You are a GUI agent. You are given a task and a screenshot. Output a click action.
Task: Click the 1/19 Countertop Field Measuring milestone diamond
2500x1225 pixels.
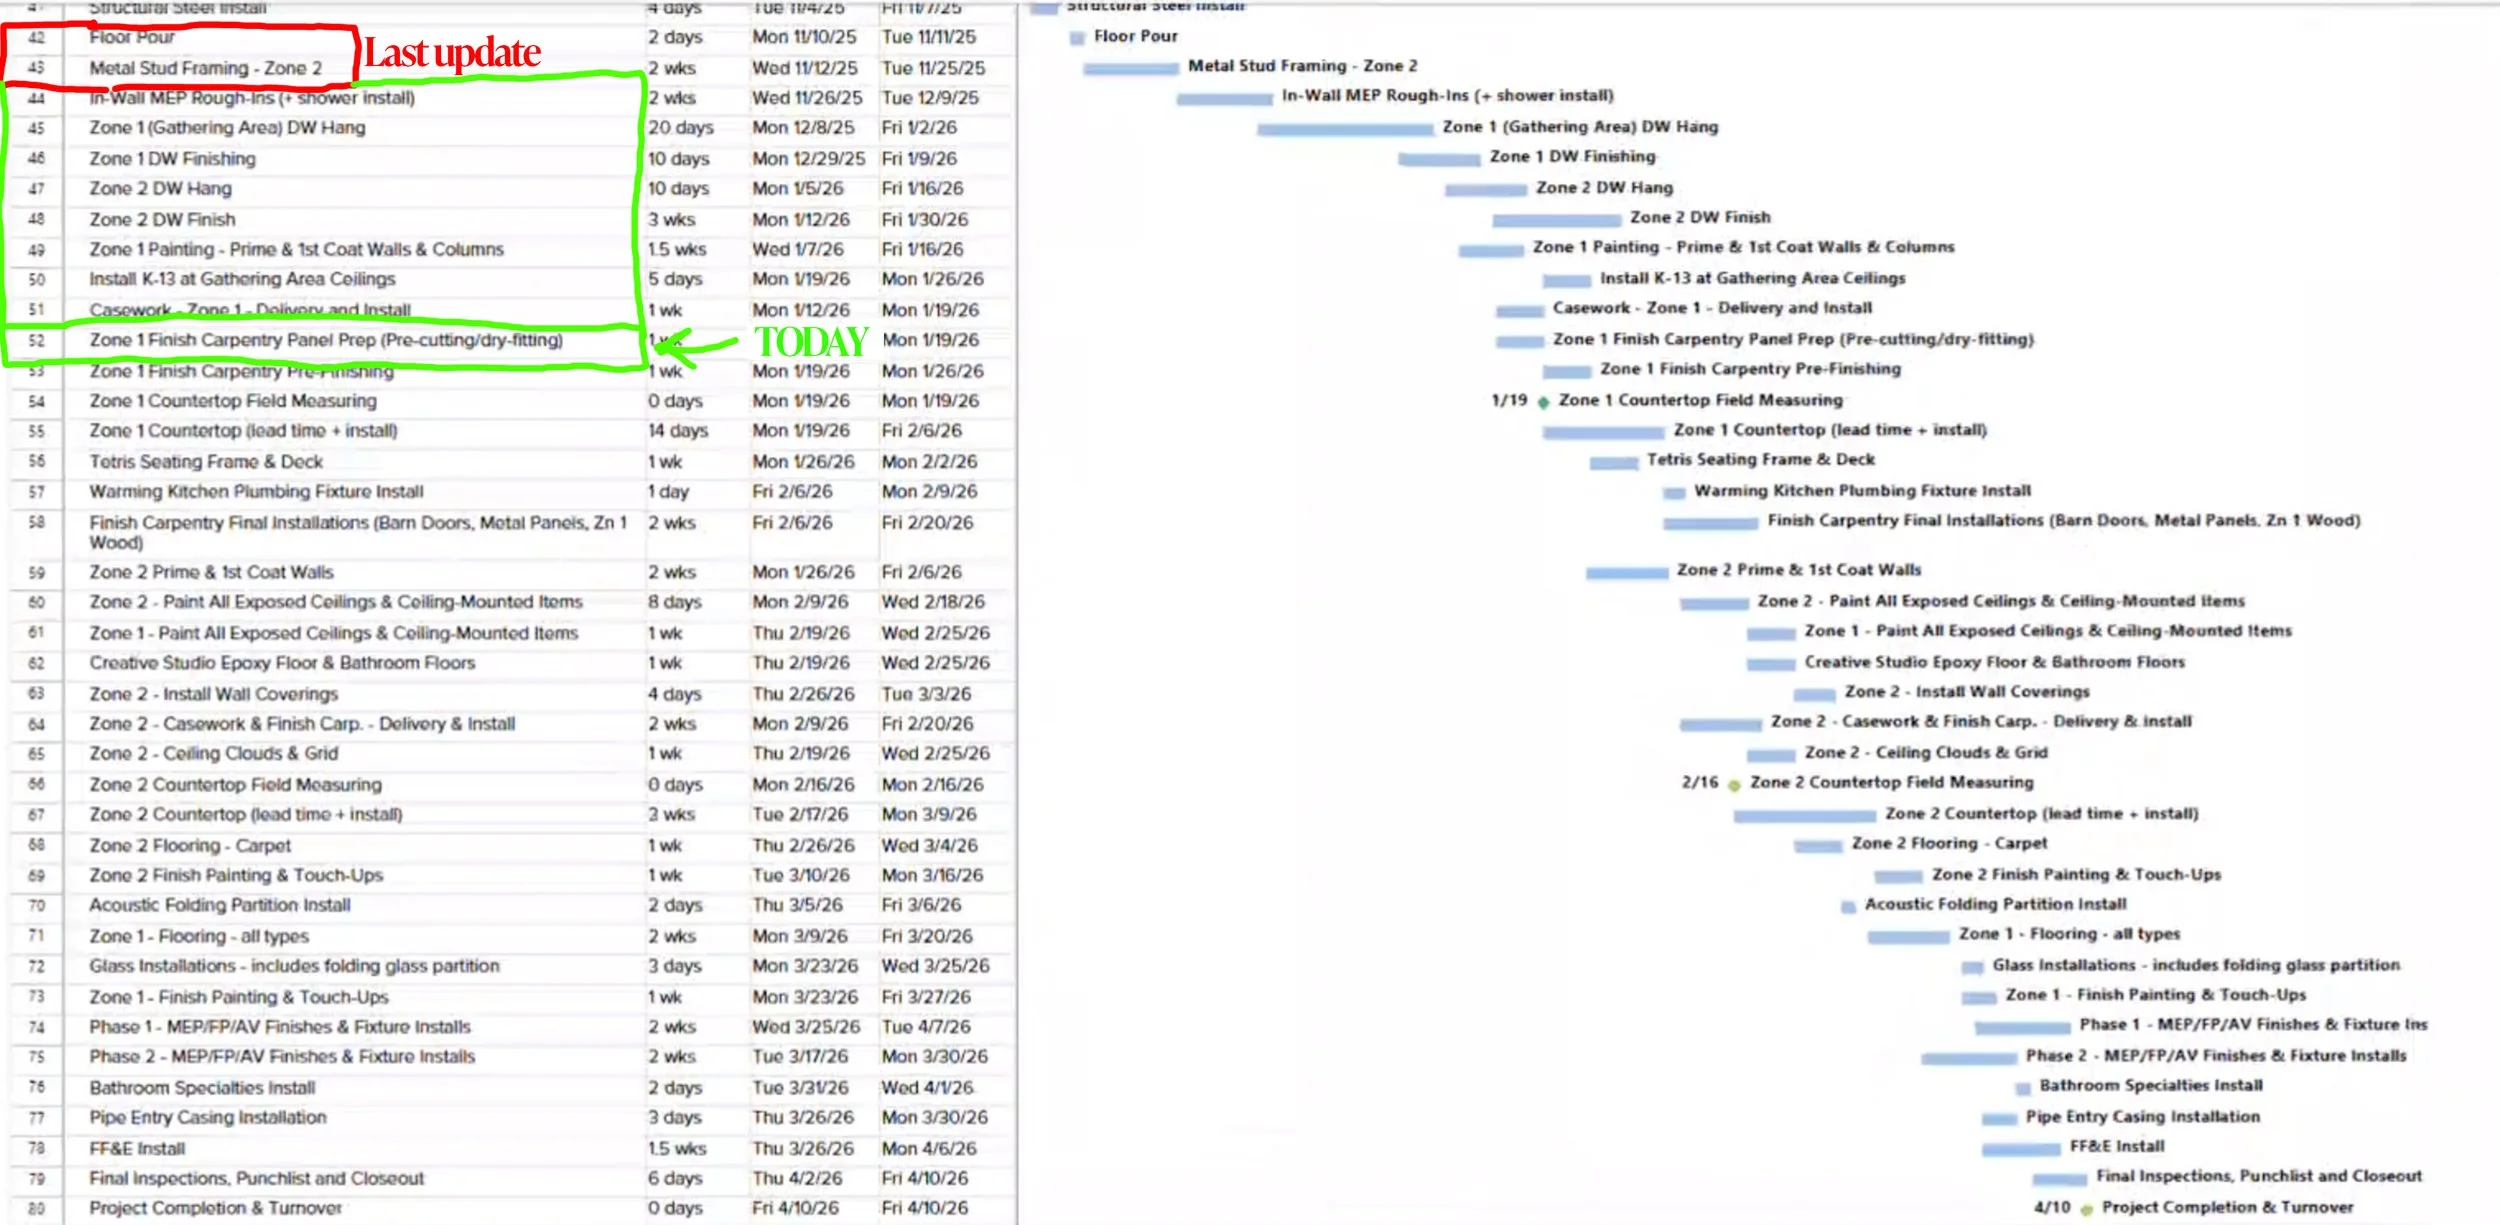coord(1543,402)
